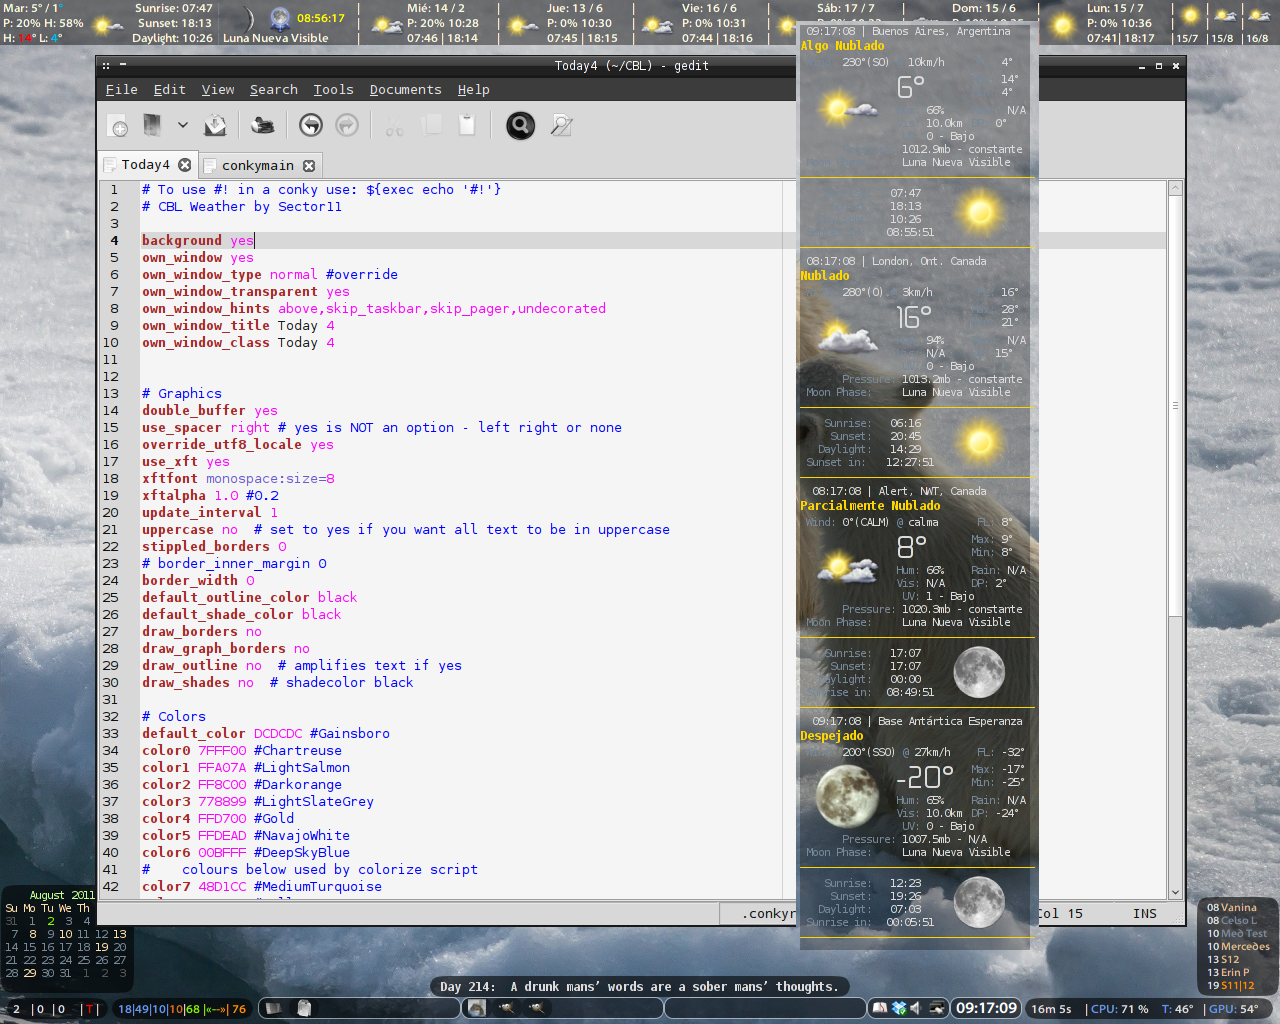This screenshot has width=1280, height=1024.
Task: Switch to the conkymain tab
Action: click(x=257, y=166)
